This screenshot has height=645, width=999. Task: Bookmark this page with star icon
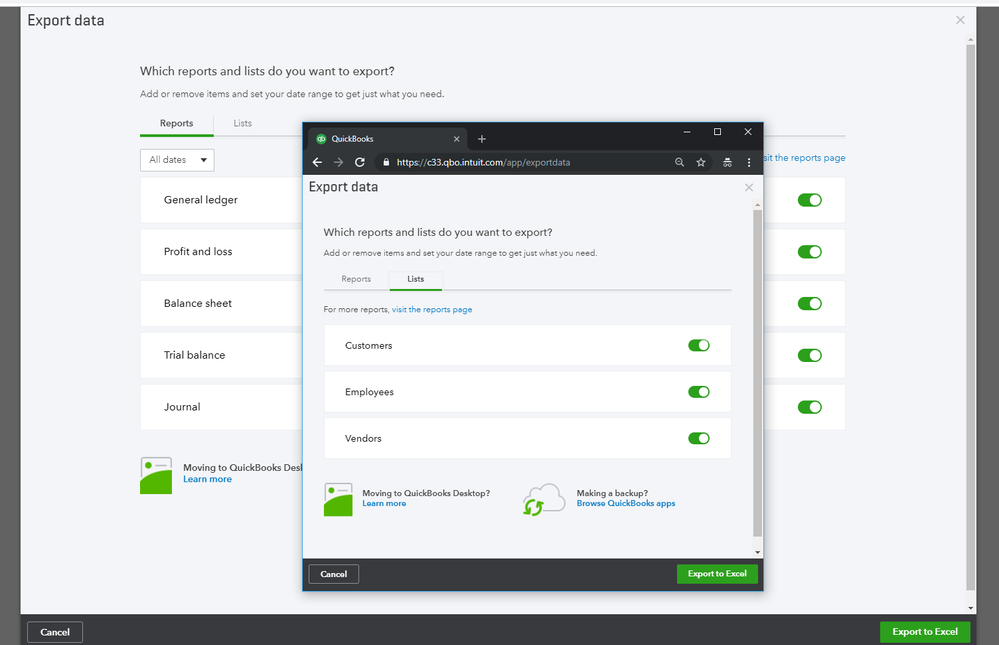pos(701,163)
